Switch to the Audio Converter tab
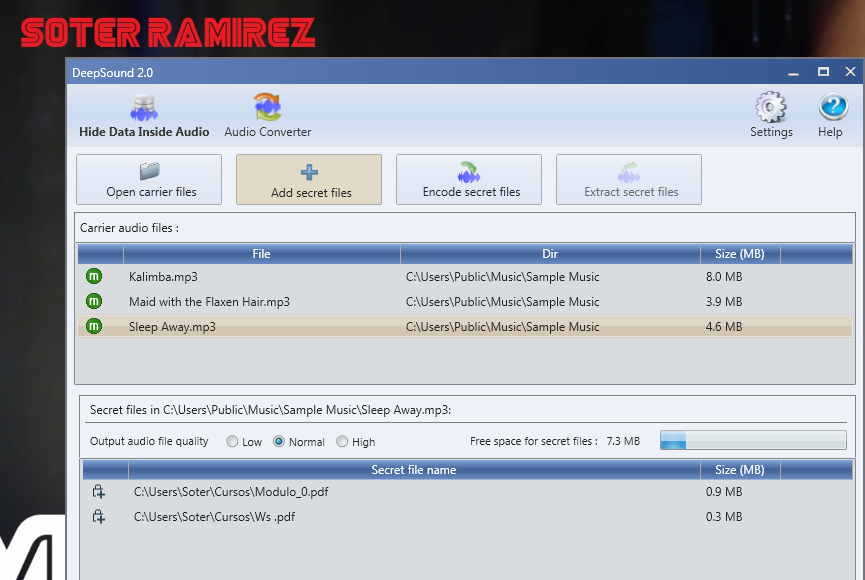Image resolution: width=865 pixels, height=580 pixels. click(268, 116)
